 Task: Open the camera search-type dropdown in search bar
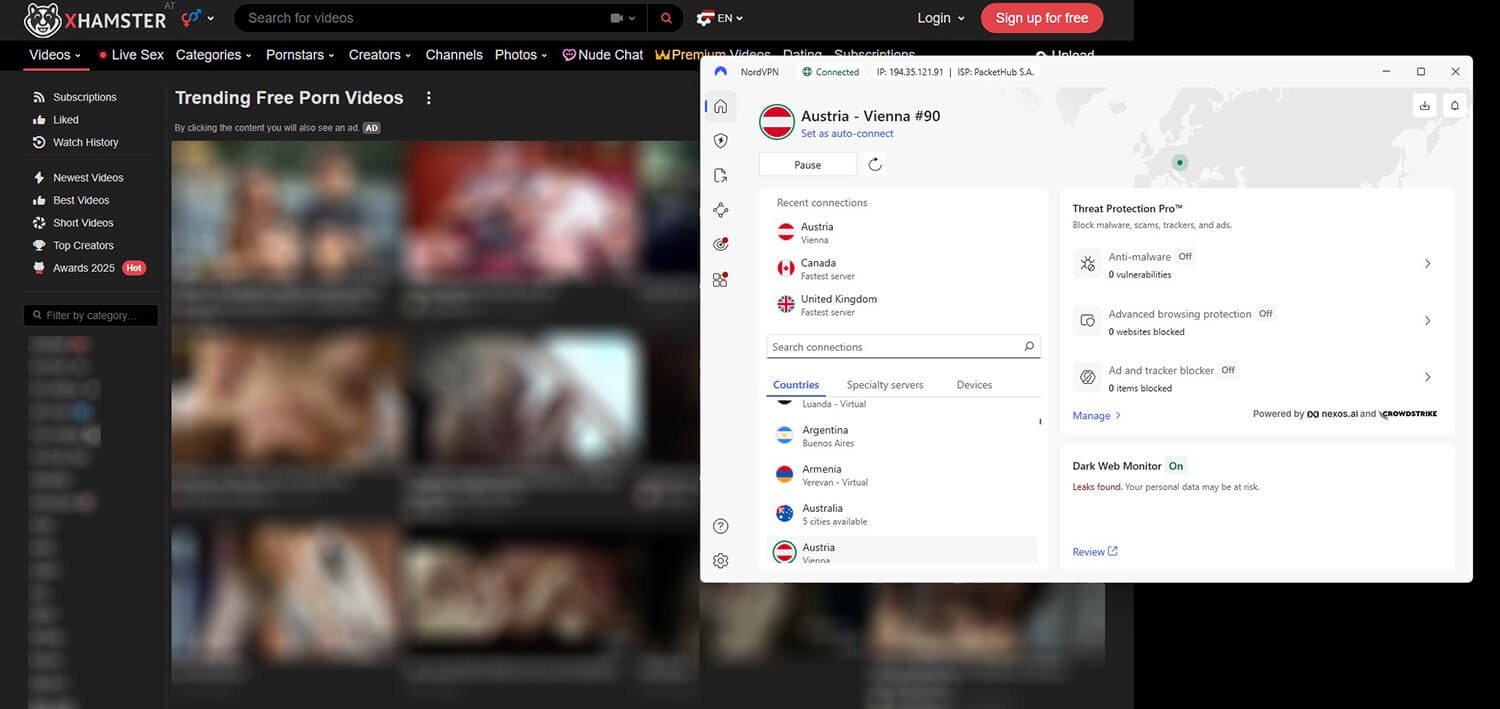[622, 18]
